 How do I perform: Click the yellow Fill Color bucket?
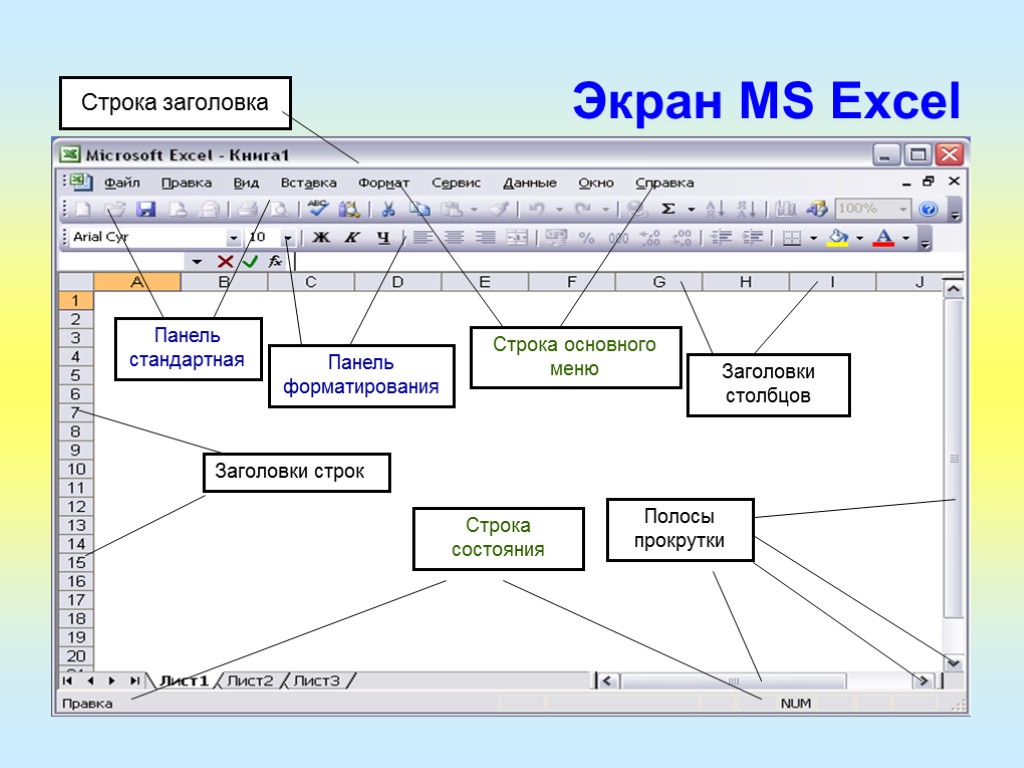tap(838, 238)
